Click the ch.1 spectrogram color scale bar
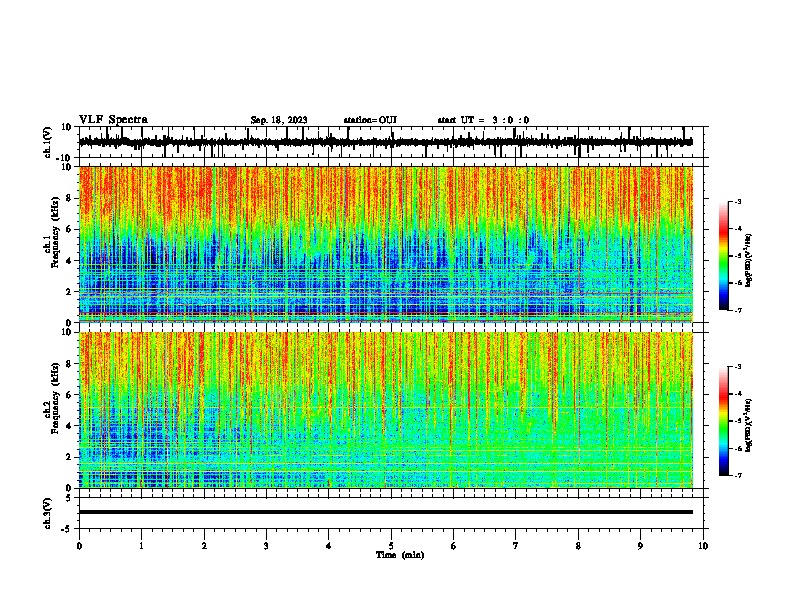Viewport: 792px width, 612px height. [x=723, y=256]
